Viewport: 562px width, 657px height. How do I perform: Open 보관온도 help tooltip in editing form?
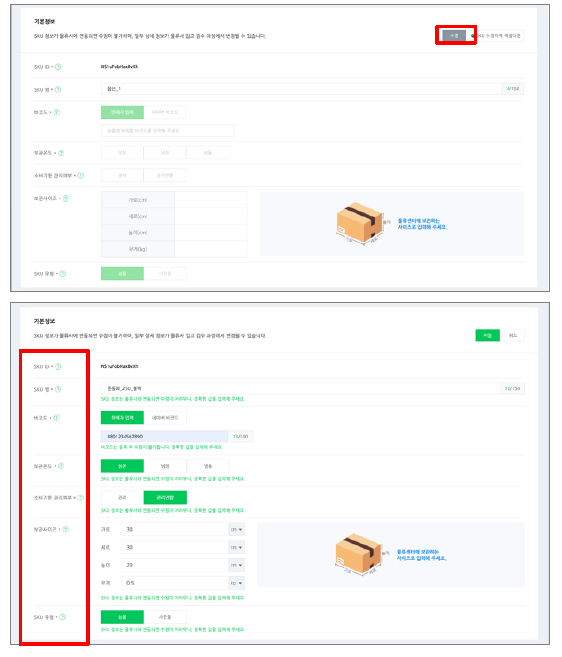point(61,466)
